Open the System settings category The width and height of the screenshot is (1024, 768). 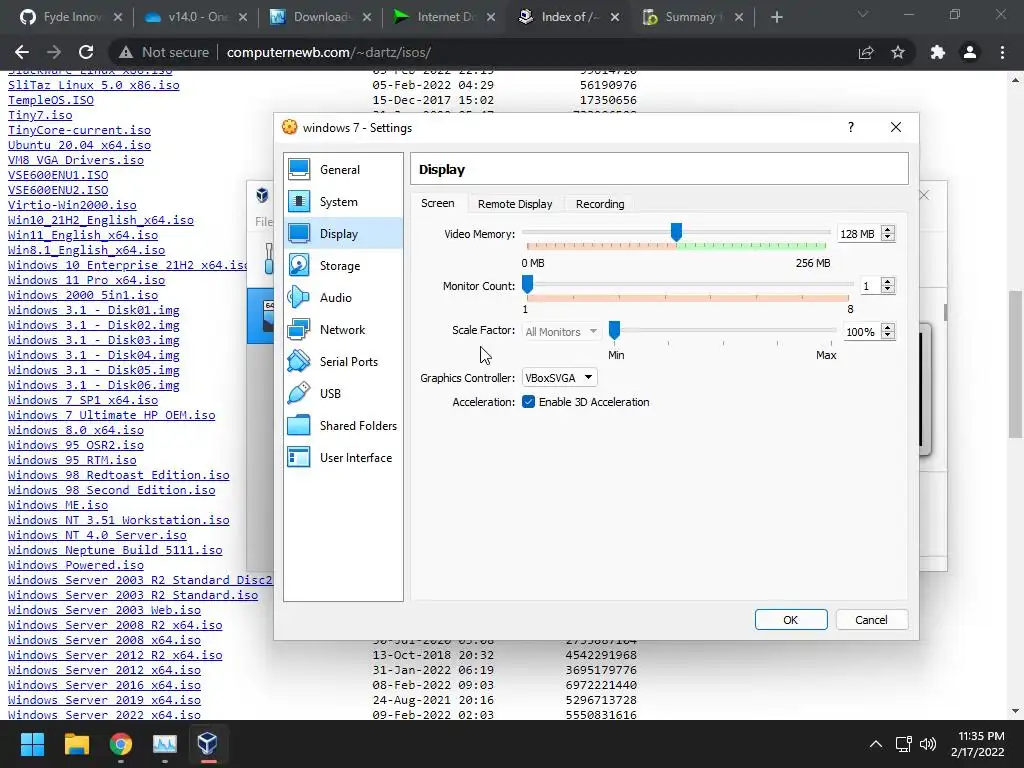pos(343,202)
